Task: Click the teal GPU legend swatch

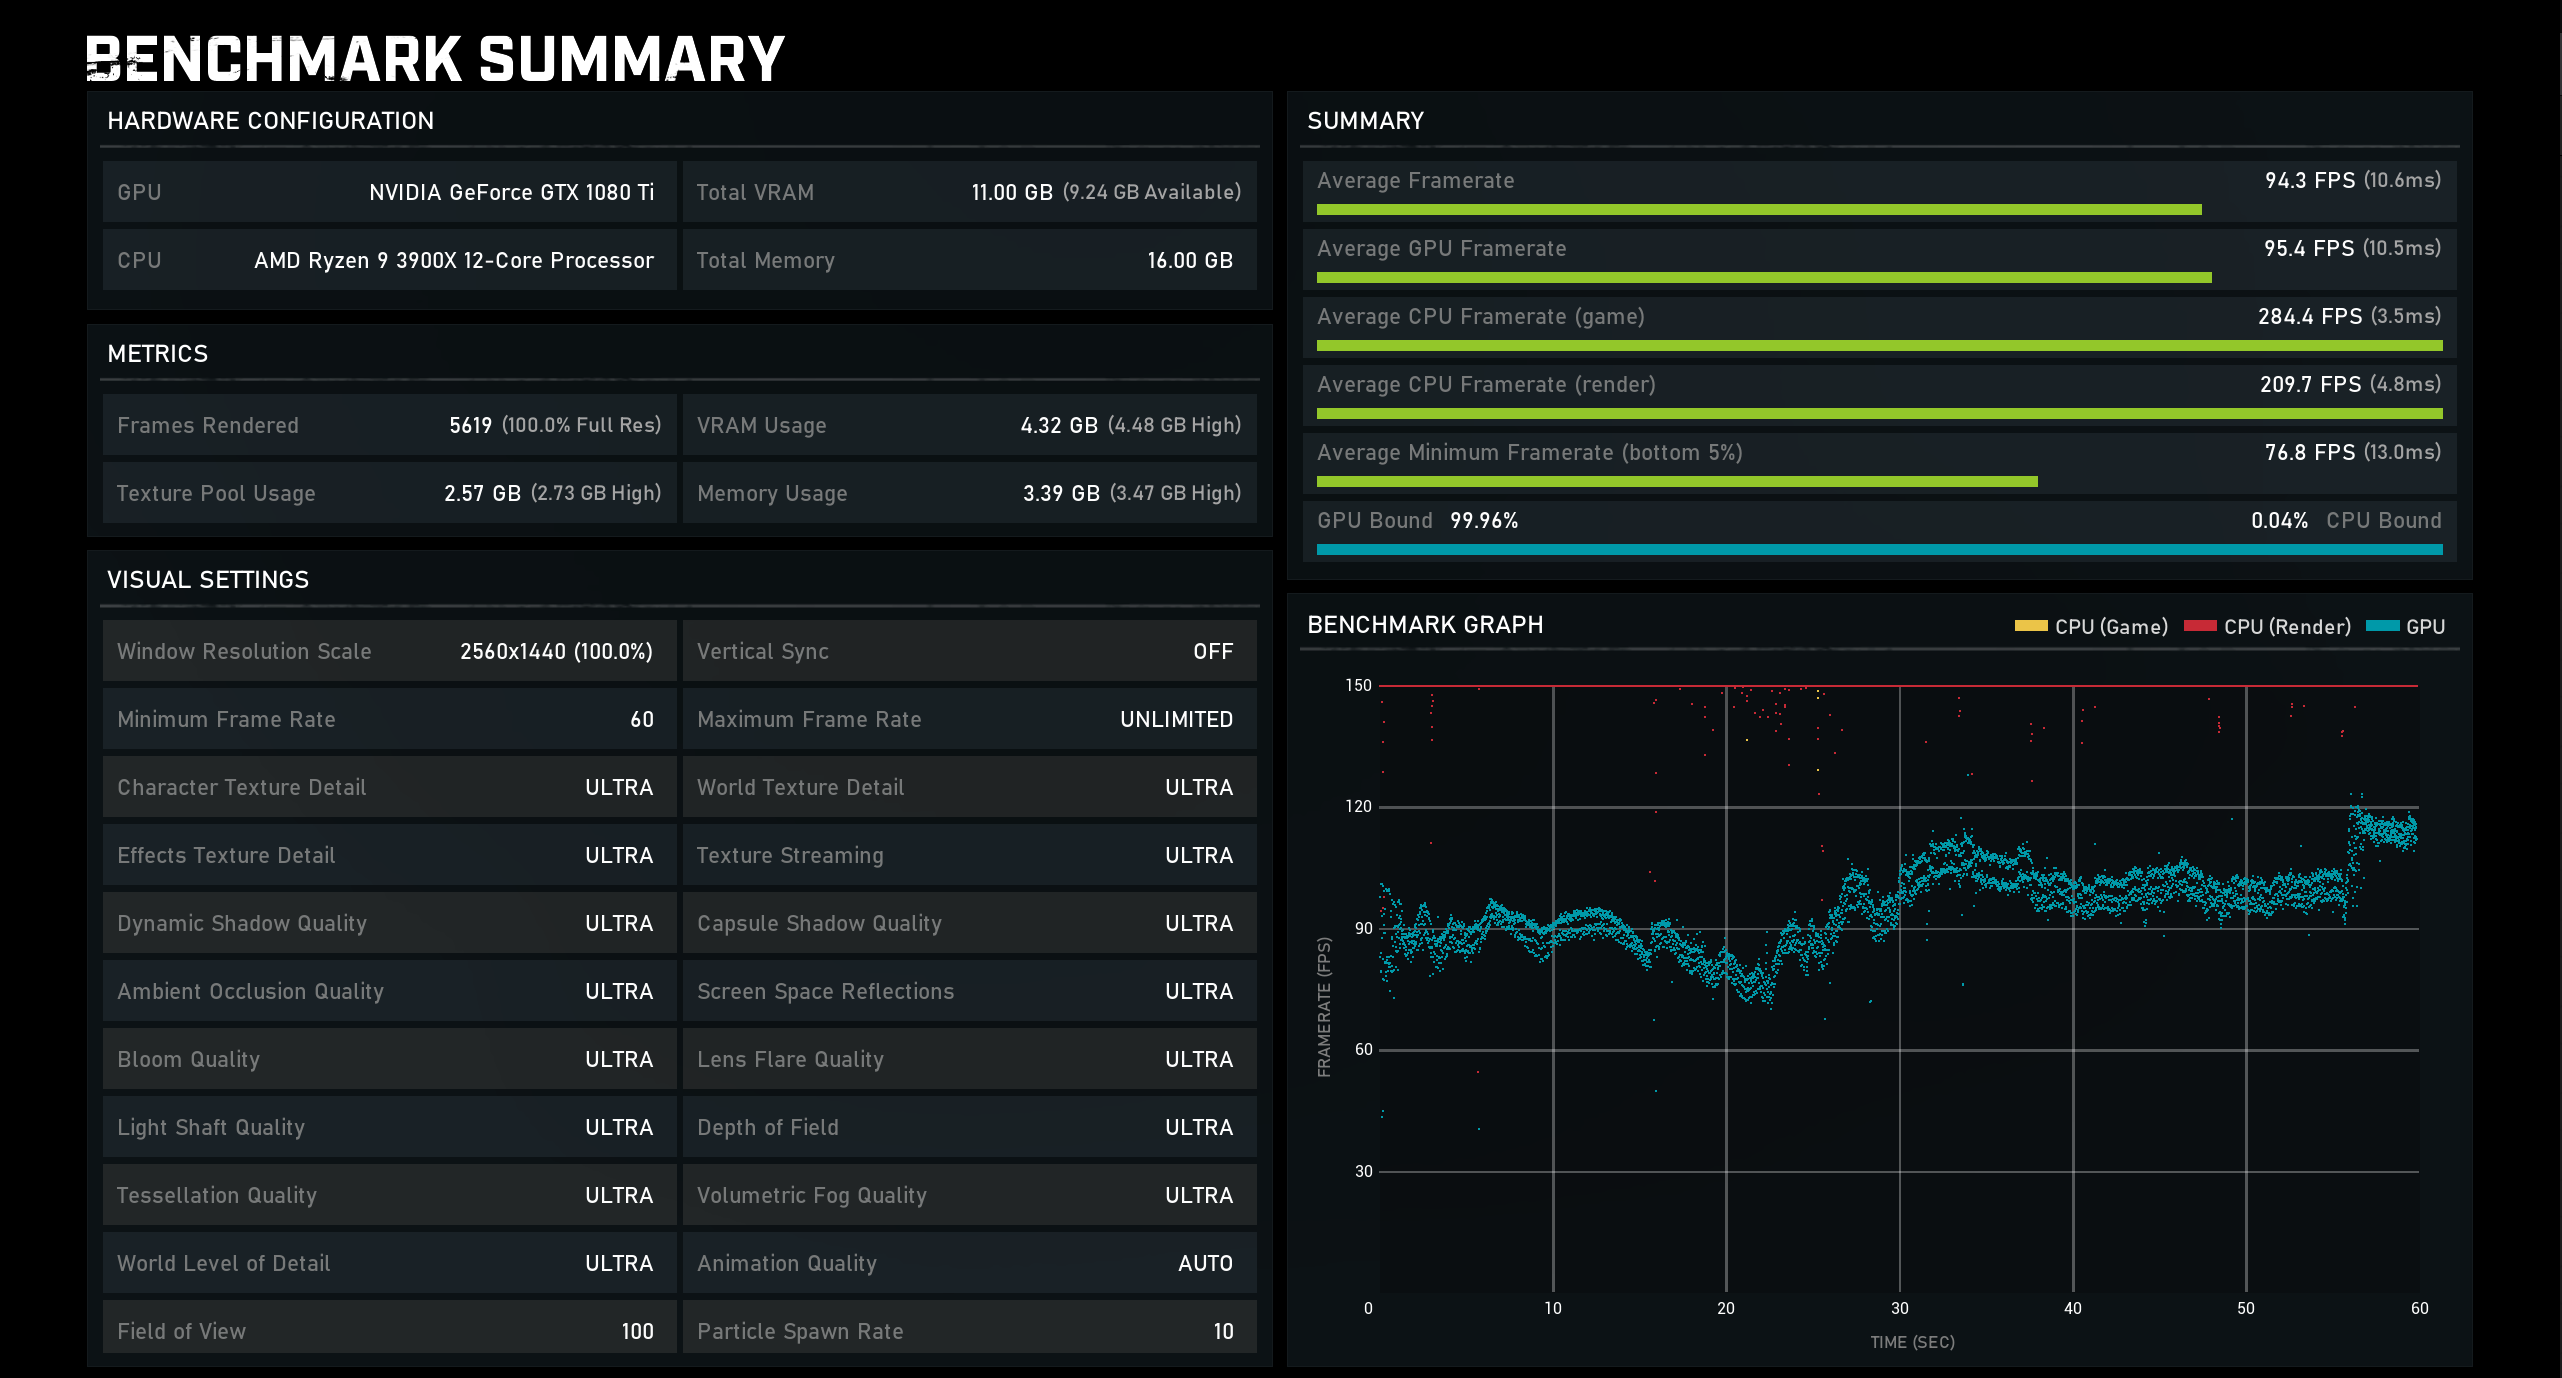Action: coord(2382,626)
